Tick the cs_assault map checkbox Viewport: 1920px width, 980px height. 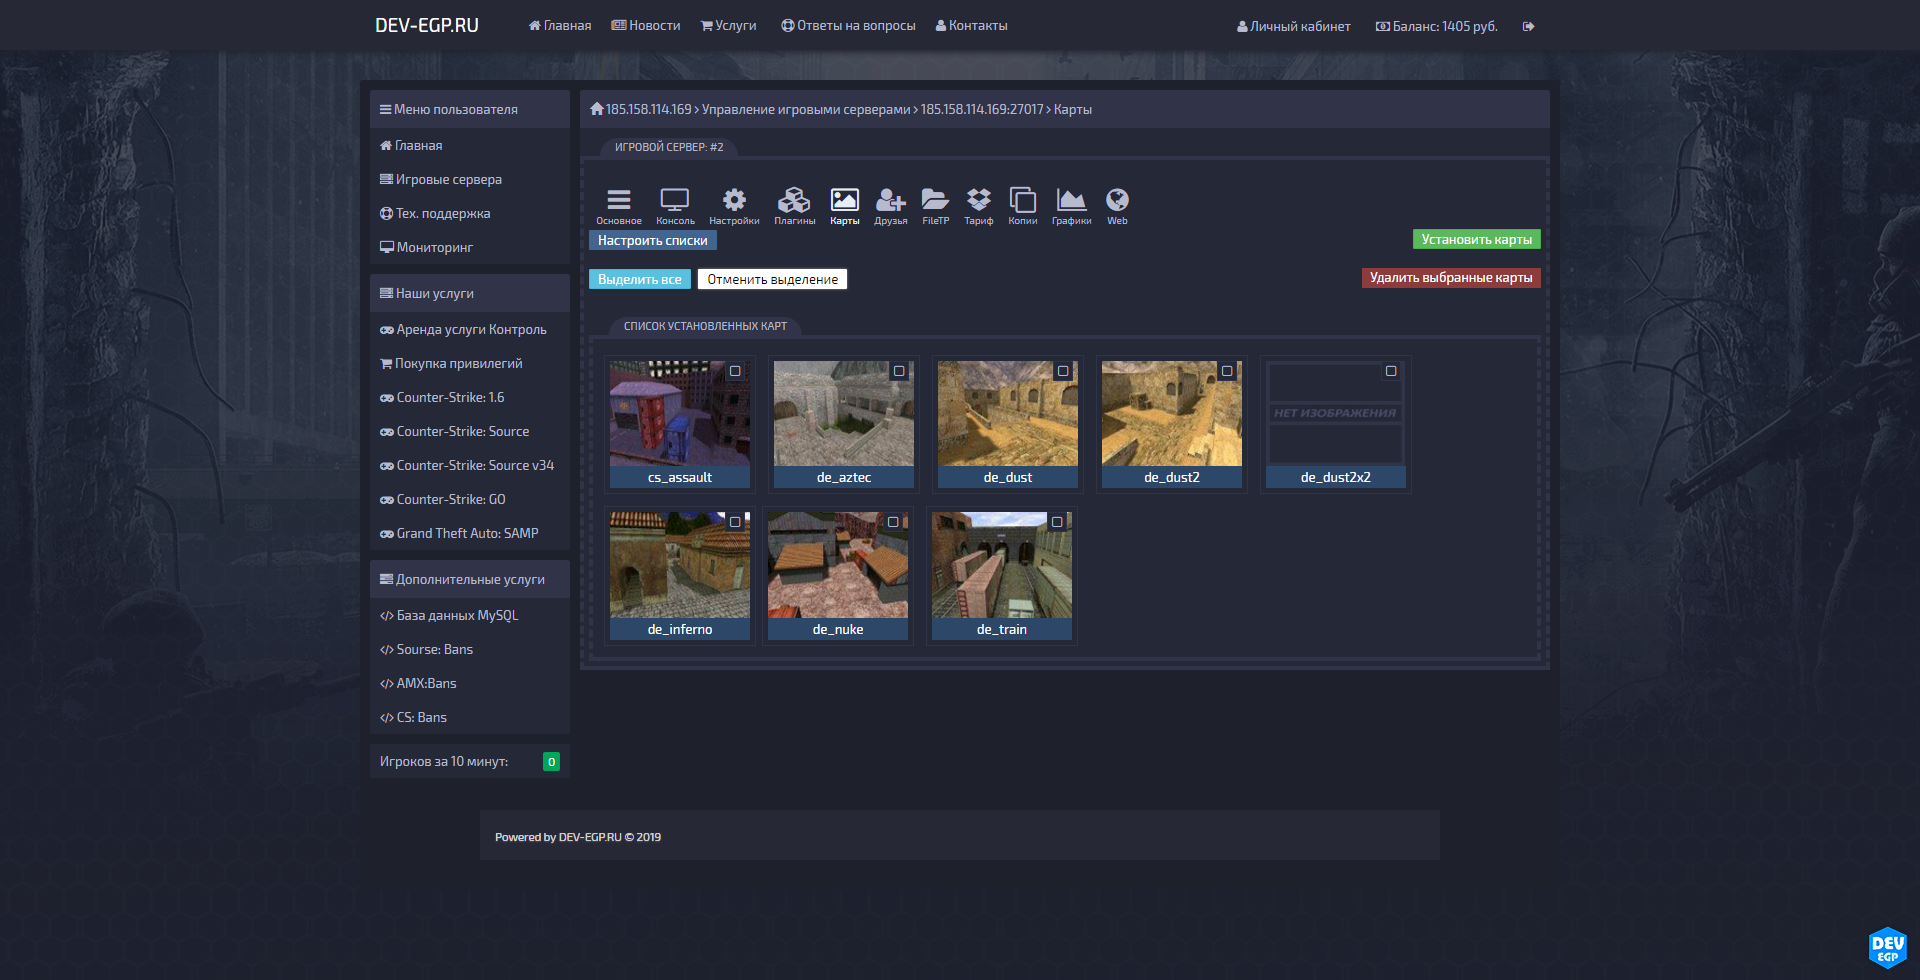(735, 371)
